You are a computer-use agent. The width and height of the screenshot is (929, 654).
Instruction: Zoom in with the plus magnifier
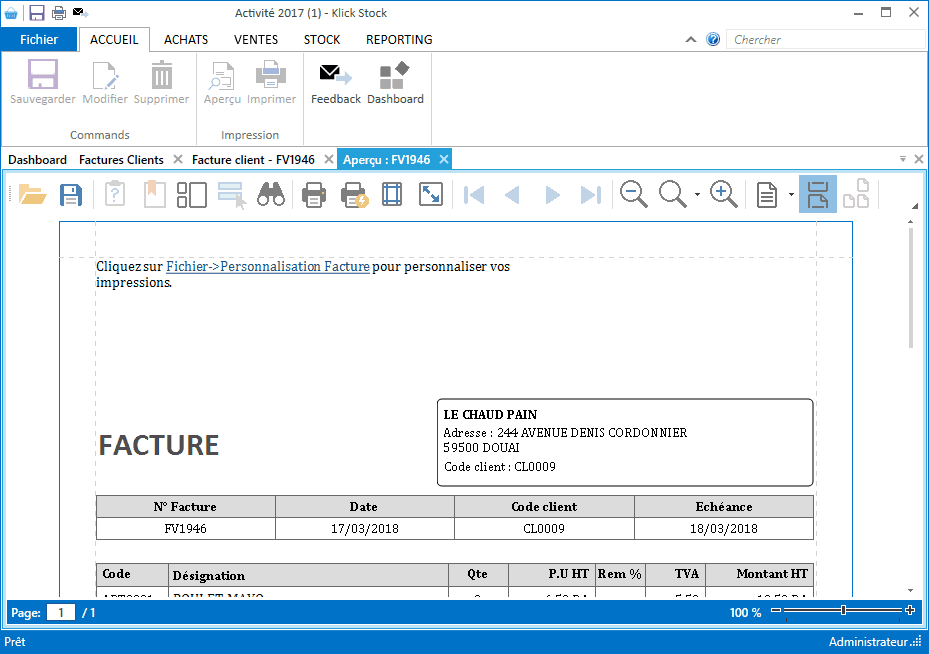(x=724, y=194)
